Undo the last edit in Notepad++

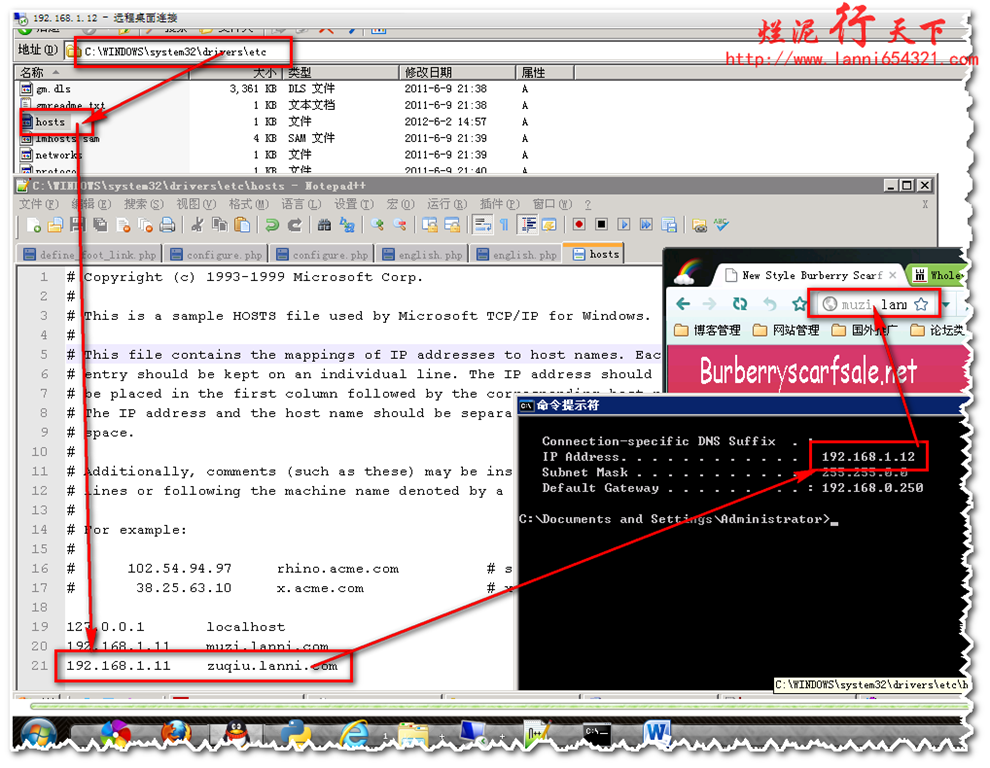[272, 225]
